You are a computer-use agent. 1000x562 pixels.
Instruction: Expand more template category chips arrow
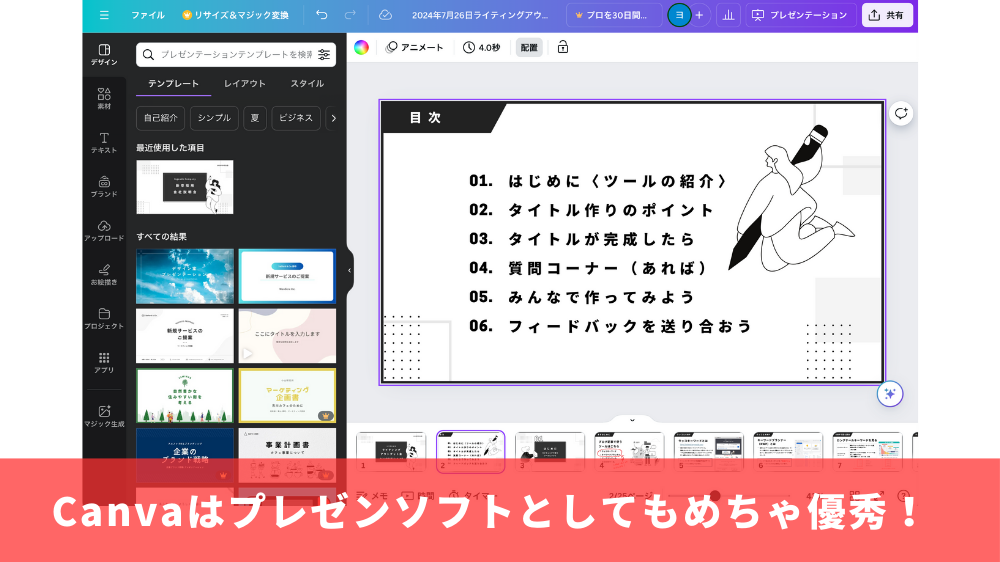coord(333,118)
